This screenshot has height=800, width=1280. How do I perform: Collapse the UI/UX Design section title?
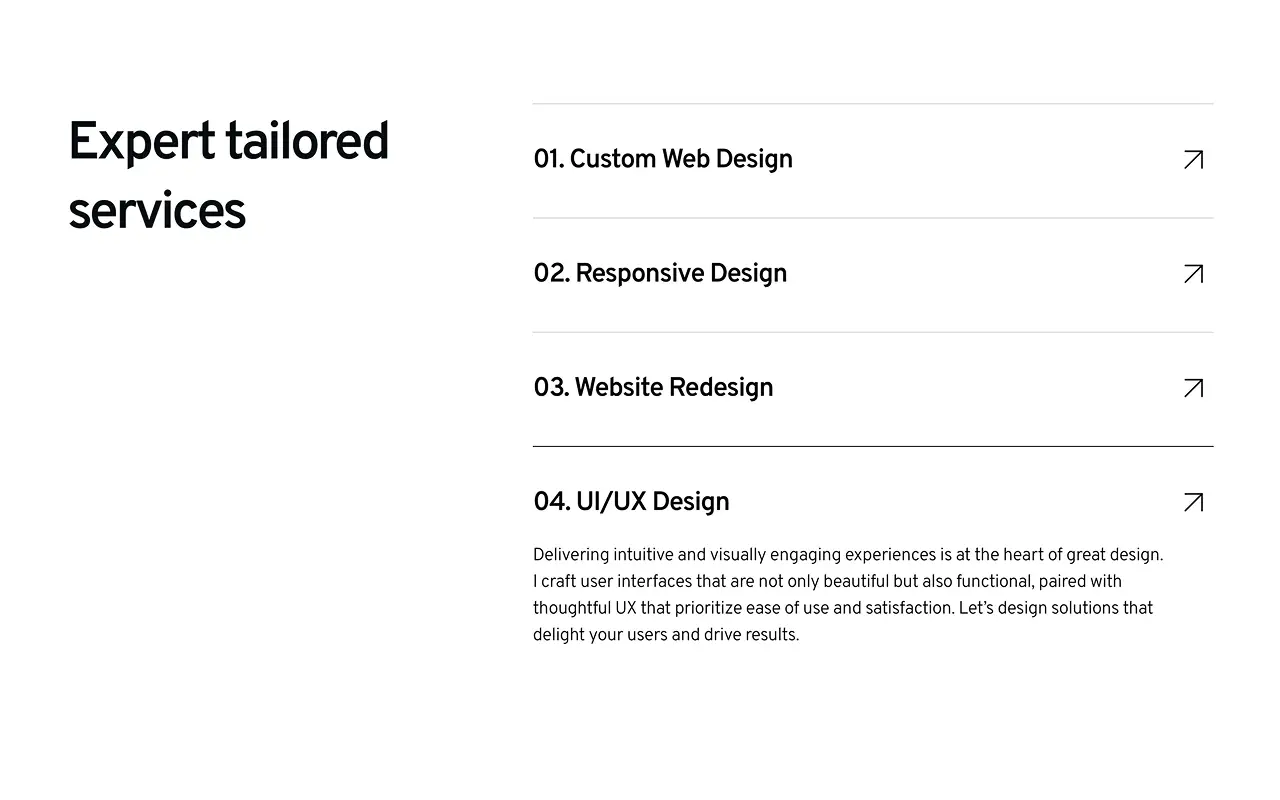click(x=652, y=502)
